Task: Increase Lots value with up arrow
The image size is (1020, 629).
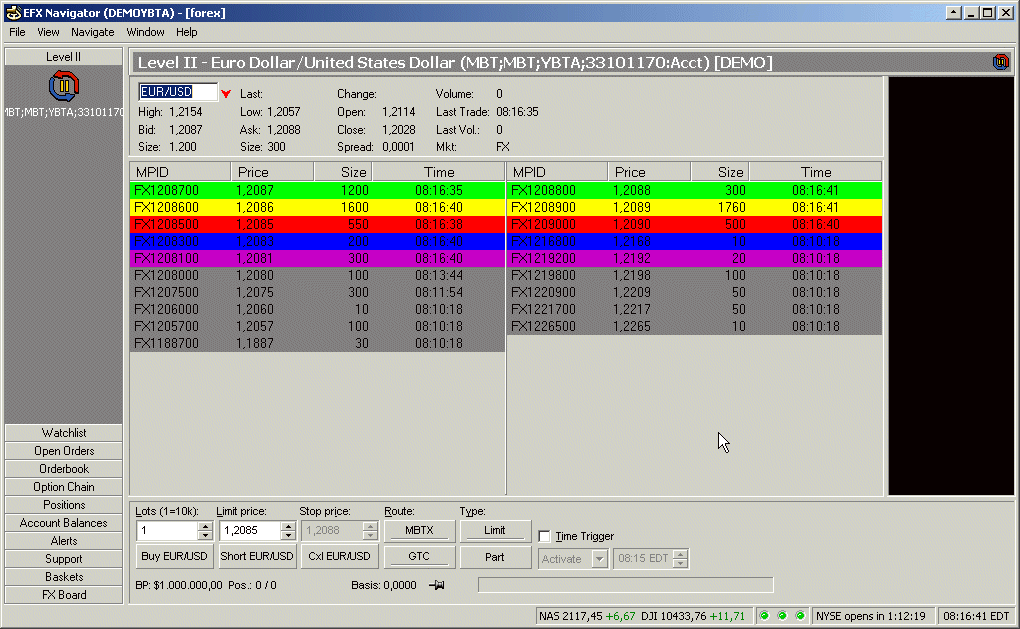Action: pos(205,526)
